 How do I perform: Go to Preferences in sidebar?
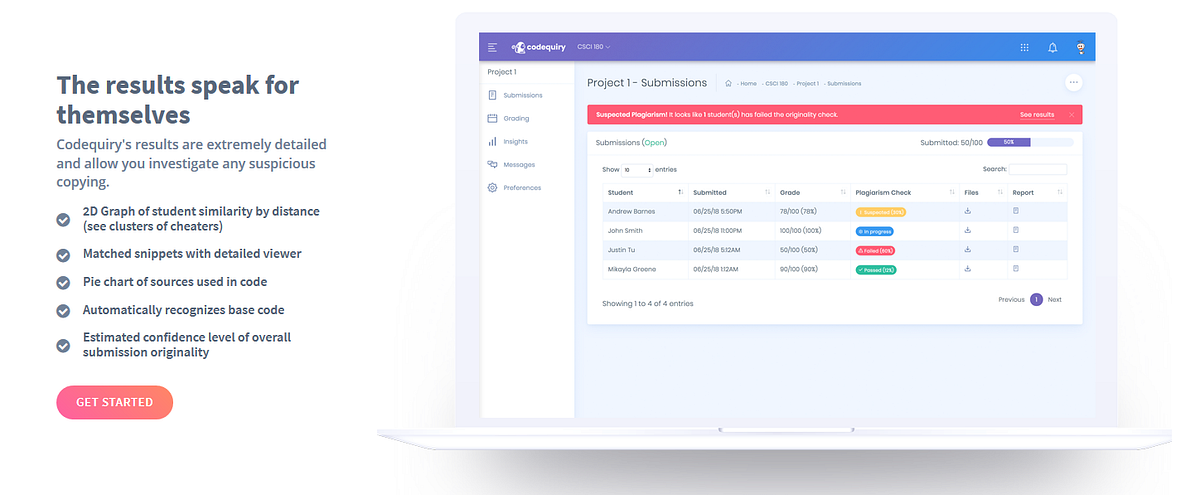522,188
